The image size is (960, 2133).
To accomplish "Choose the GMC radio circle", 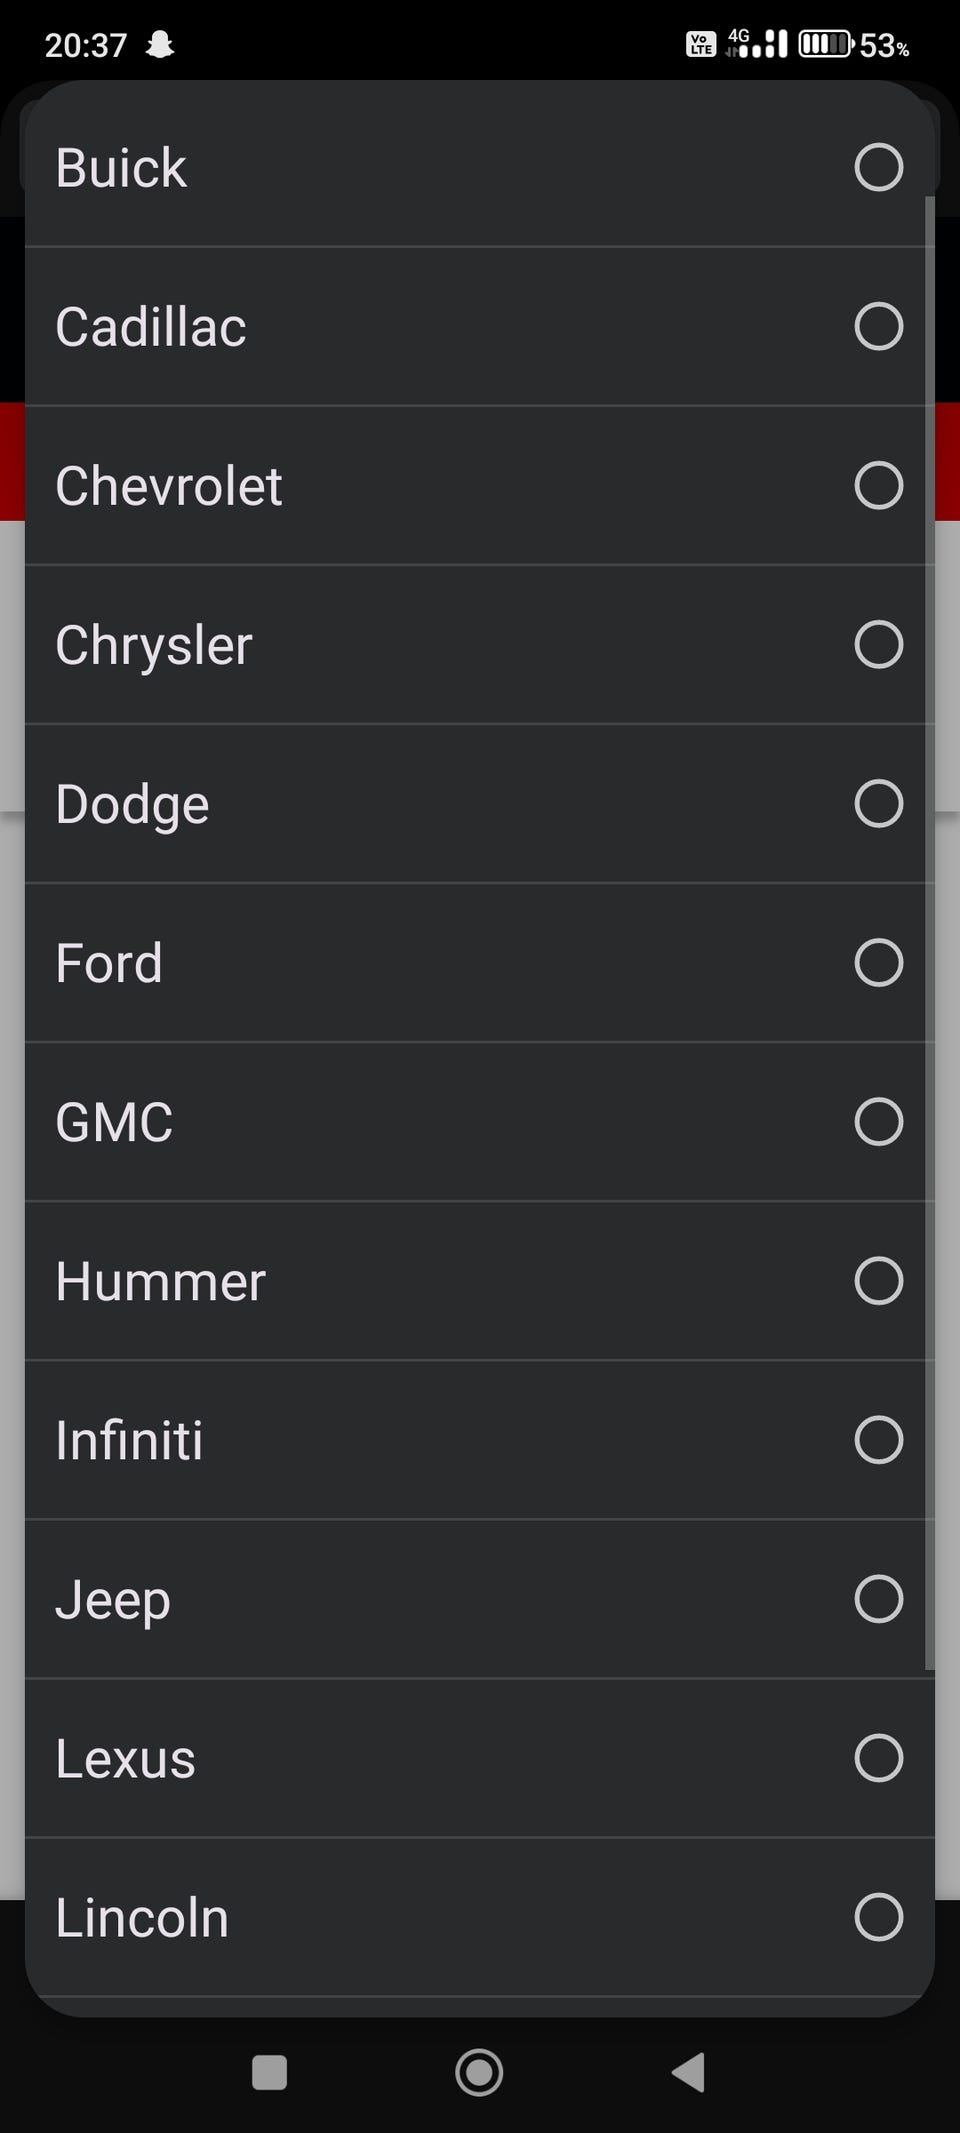I will click(878, 1121).
